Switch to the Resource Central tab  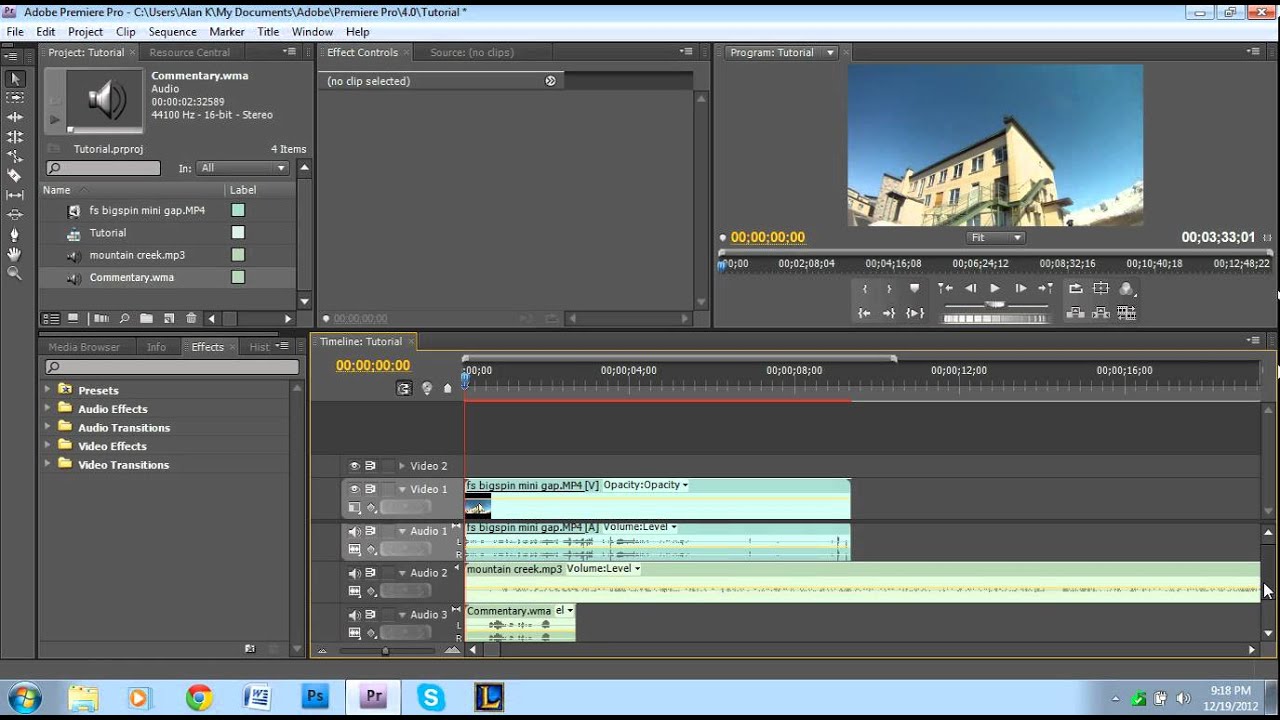(x=190, y=52)
